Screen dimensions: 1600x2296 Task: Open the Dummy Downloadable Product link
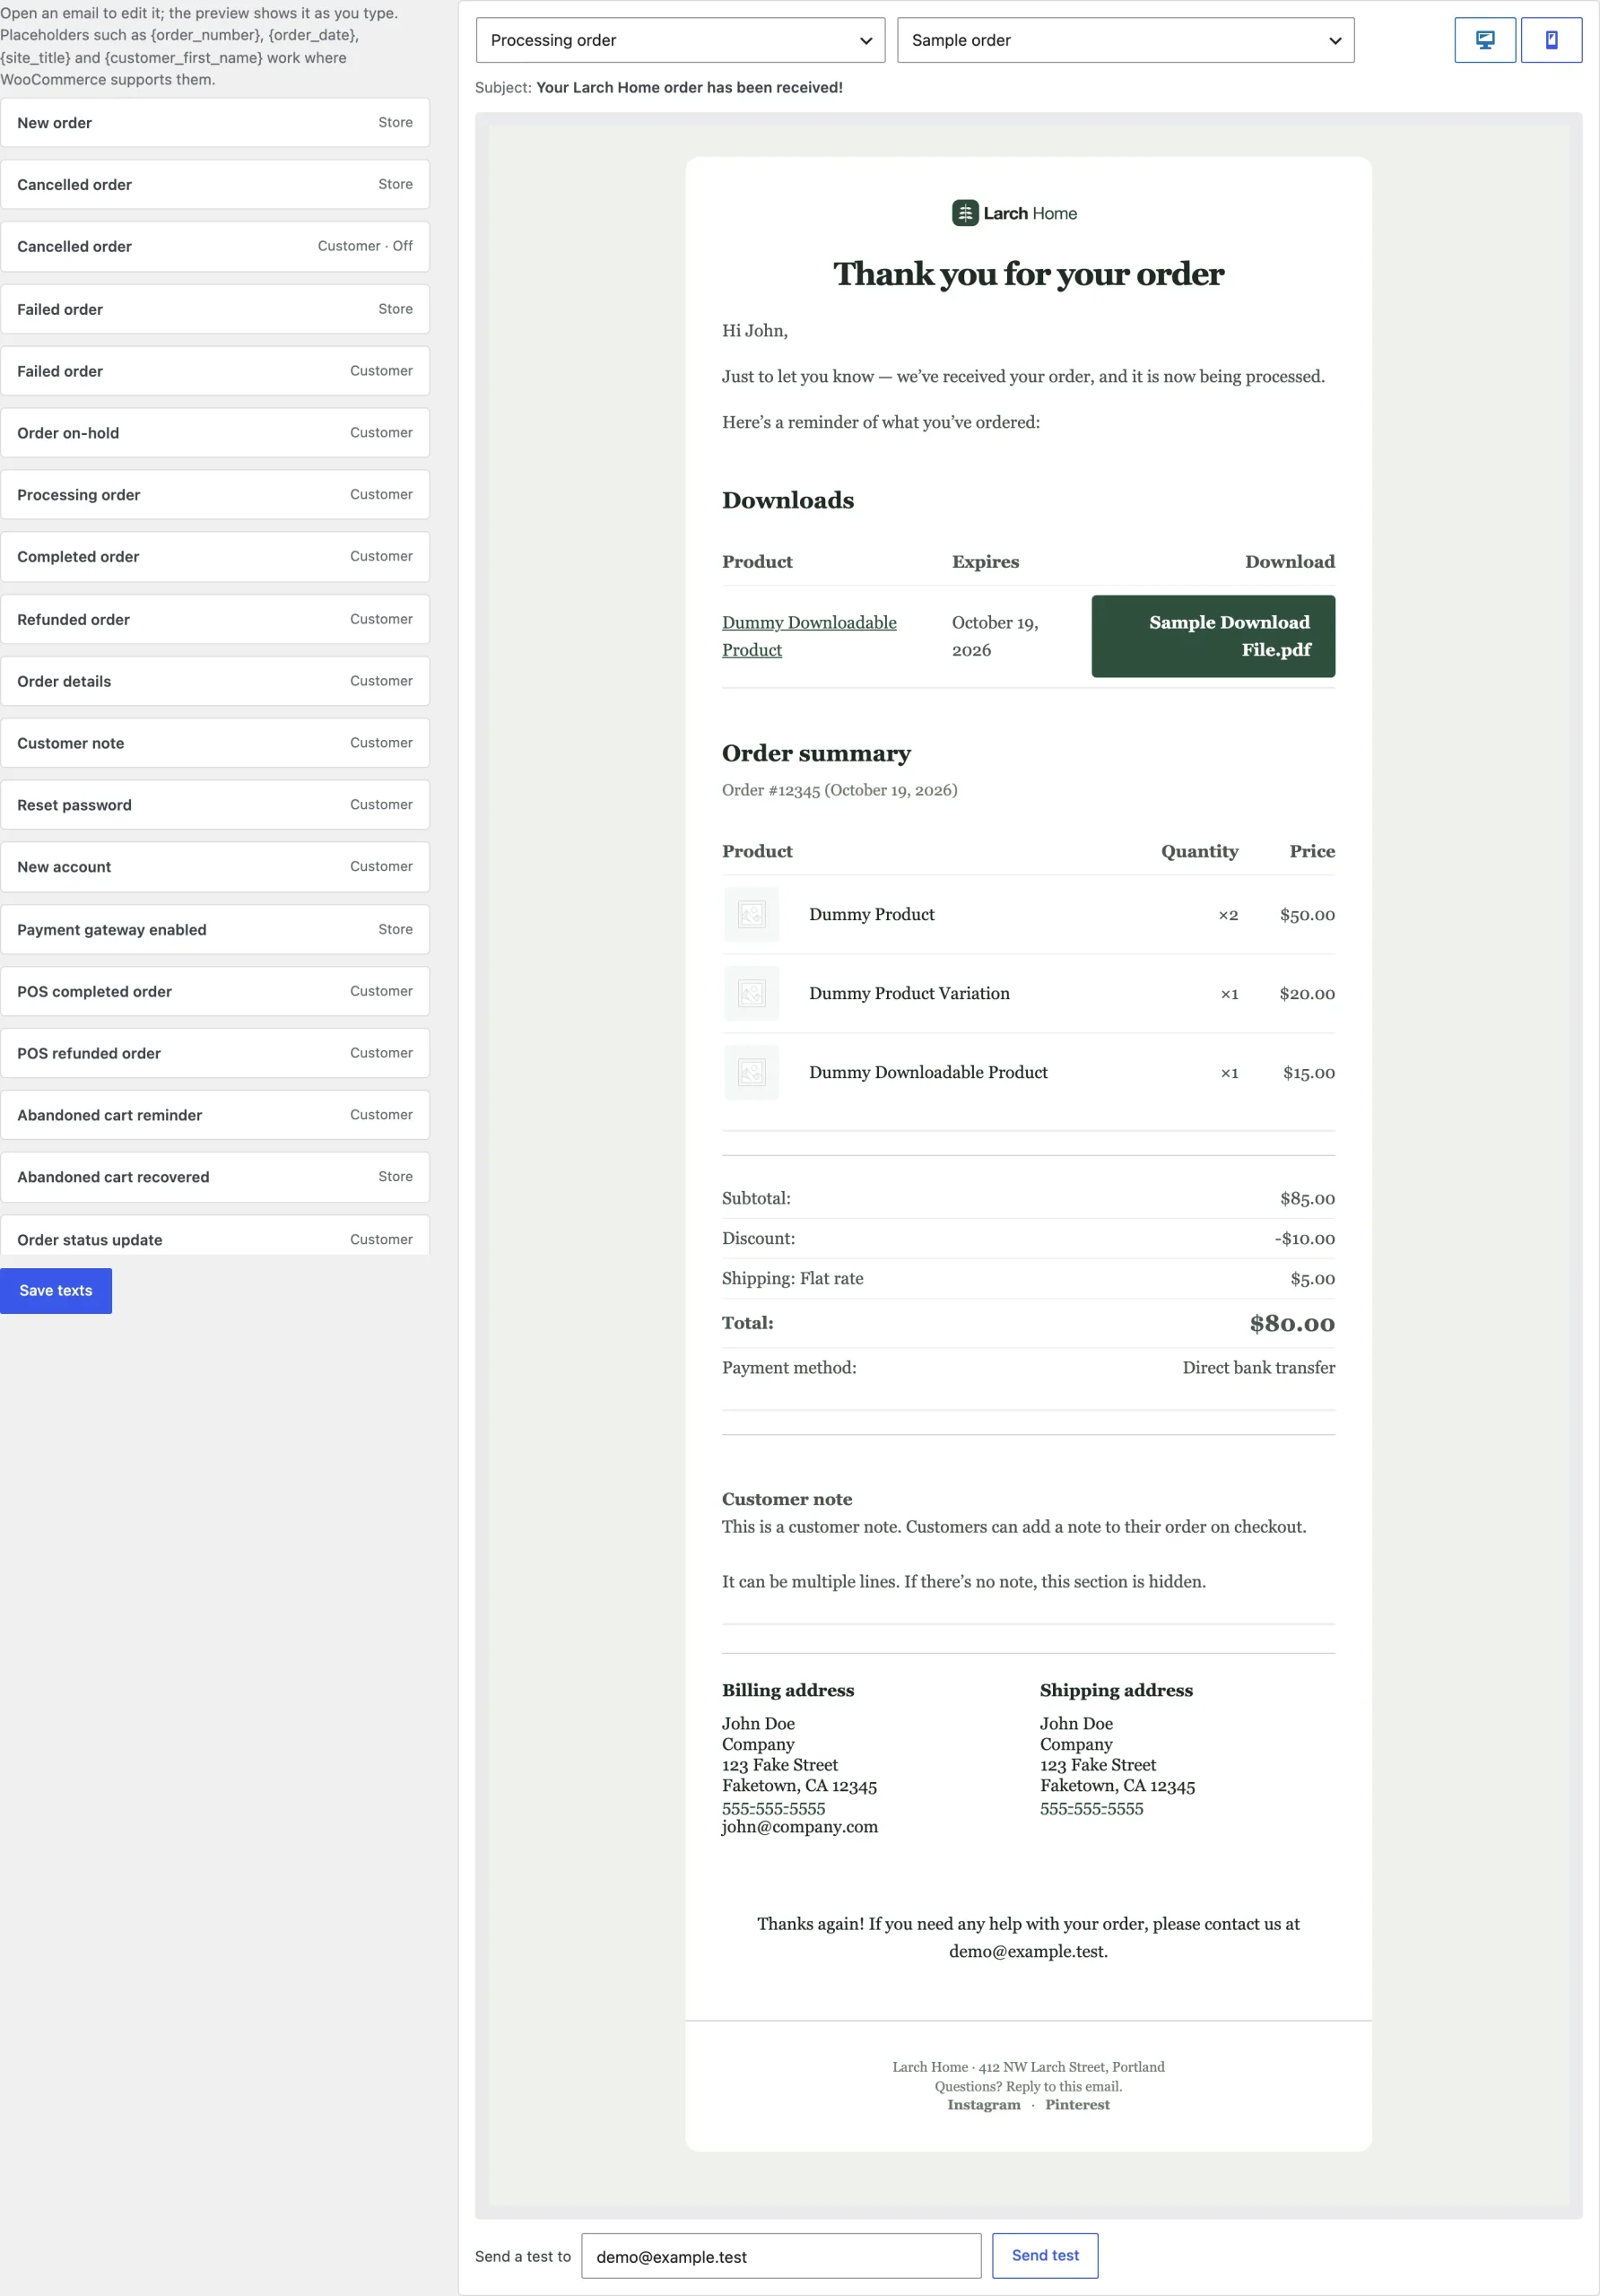[x=809, y=636]
